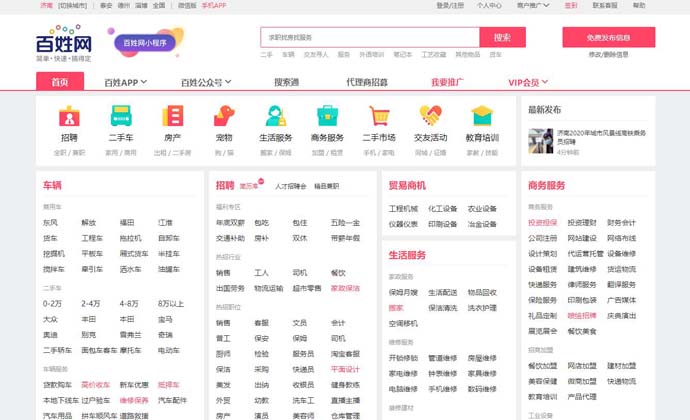
Task: Click the 餐饮加盟 link
Action: 543,366
